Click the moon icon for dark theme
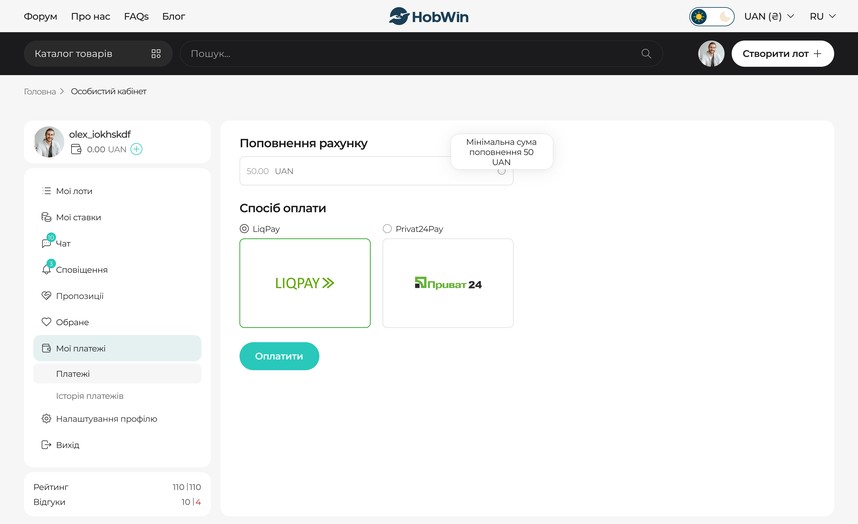This screenshot has width=858, height=524. coord(724,16)
